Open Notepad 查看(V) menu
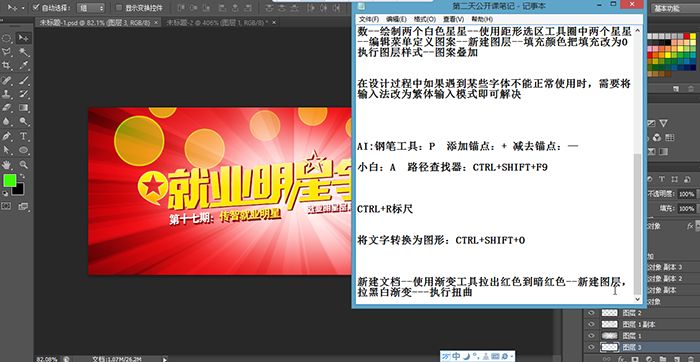This screenshot has width=700, height=362. click(453, 19)
